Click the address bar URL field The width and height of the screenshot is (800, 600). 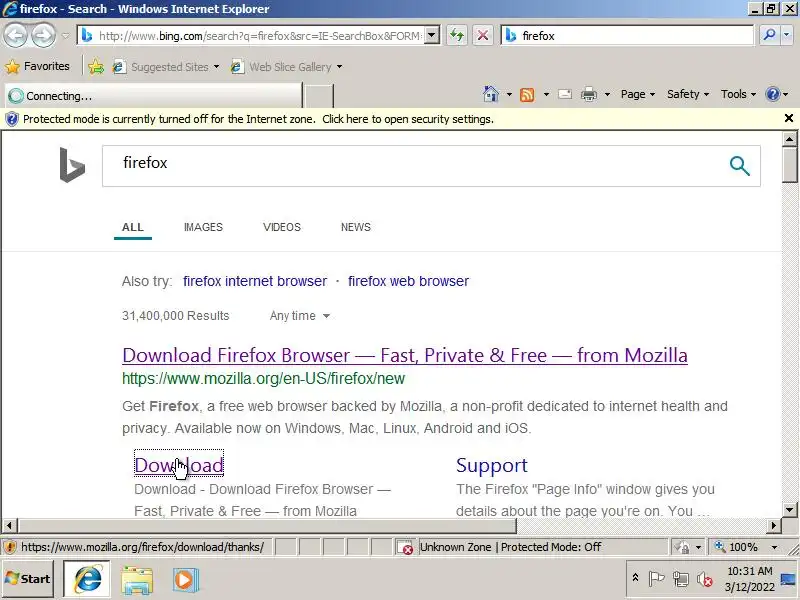tap(259, 36)
